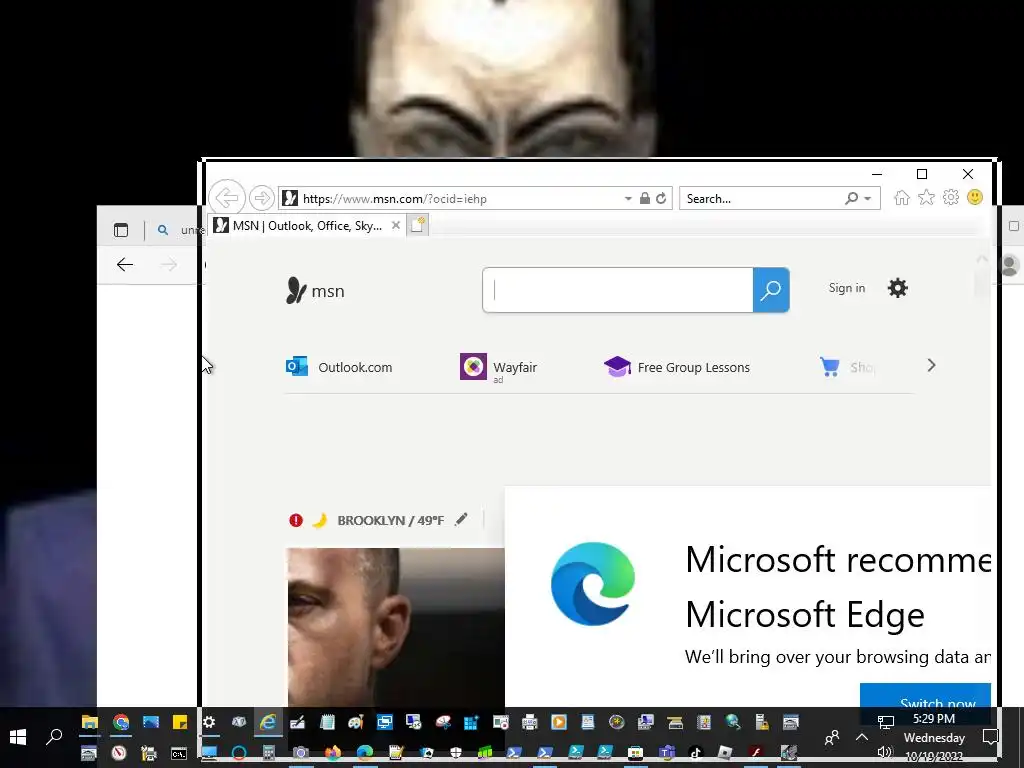
Task: Edit weather location with pencil icon
Action: point(461,520)
